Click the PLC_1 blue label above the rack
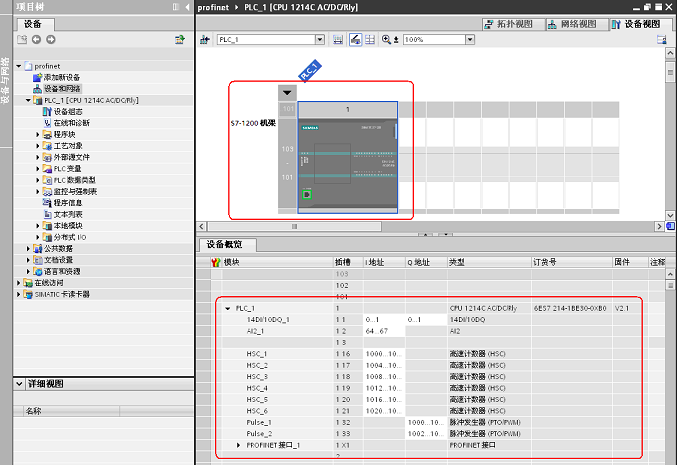The image size is (677, 465). 310,71
